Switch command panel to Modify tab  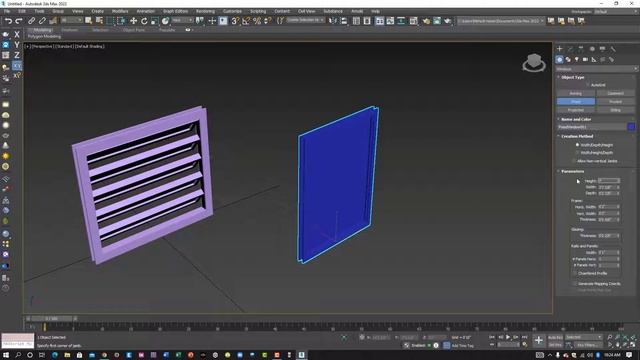coord(570,49)
